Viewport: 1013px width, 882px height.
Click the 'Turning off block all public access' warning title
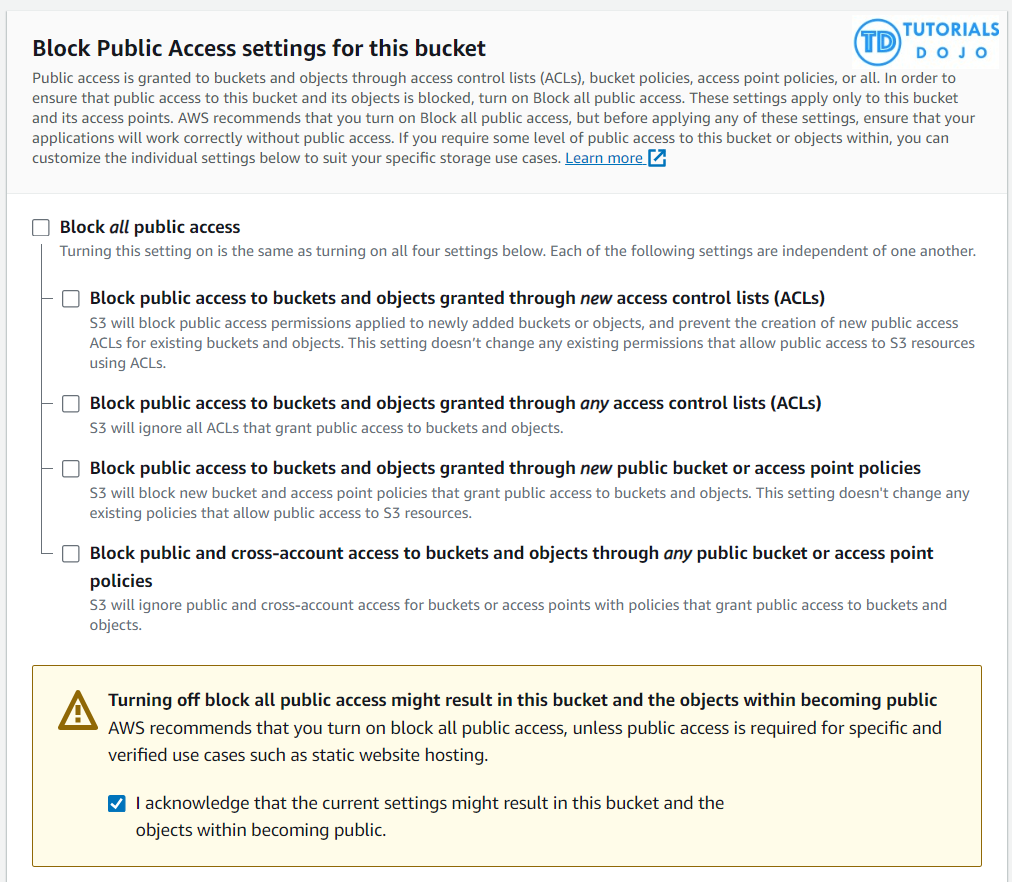point(522,700)
